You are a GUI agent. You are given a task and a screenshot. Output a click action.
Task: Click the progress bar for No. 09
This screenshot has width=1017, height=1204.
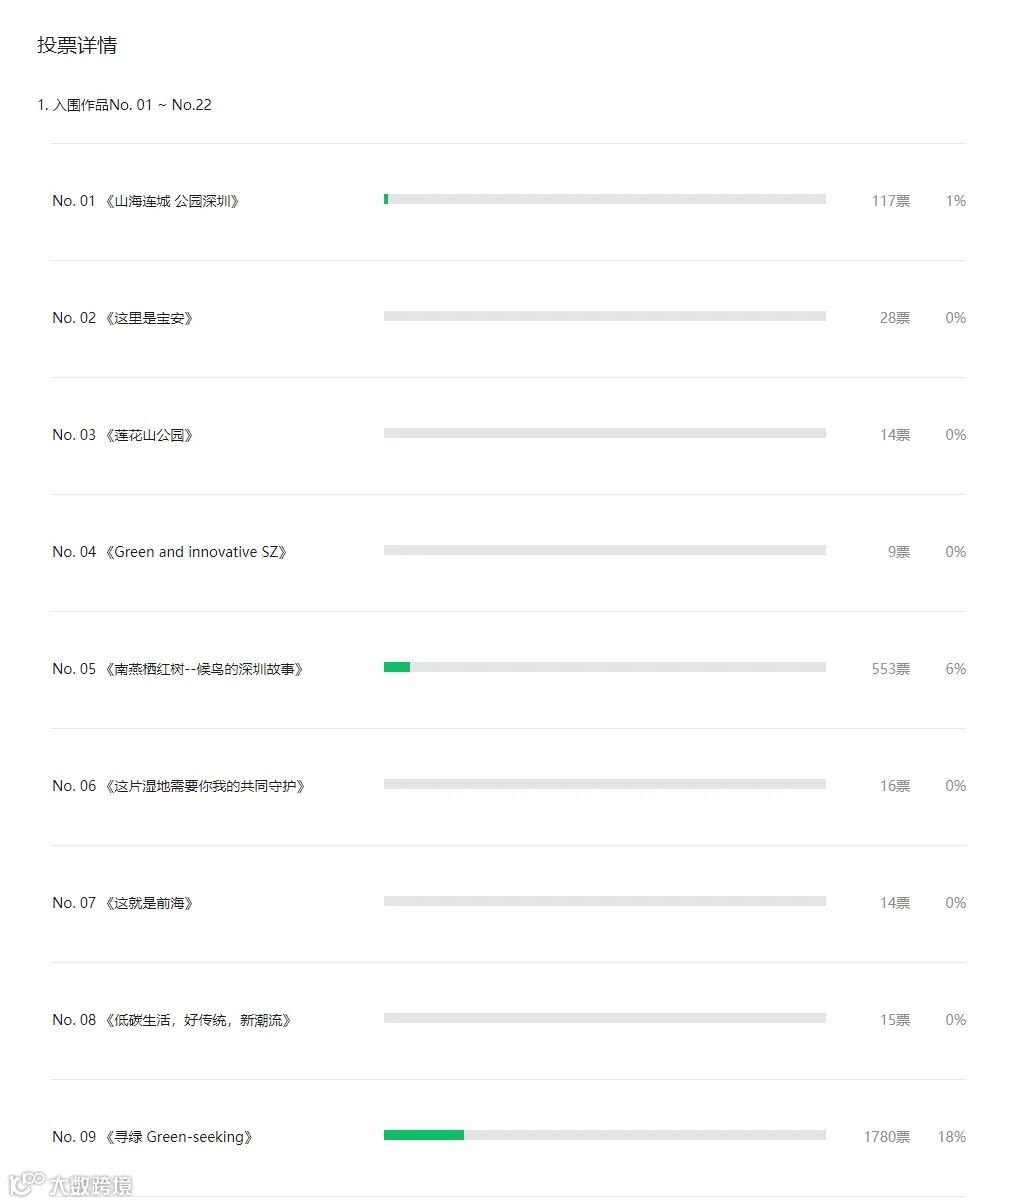click(604, 1135)
